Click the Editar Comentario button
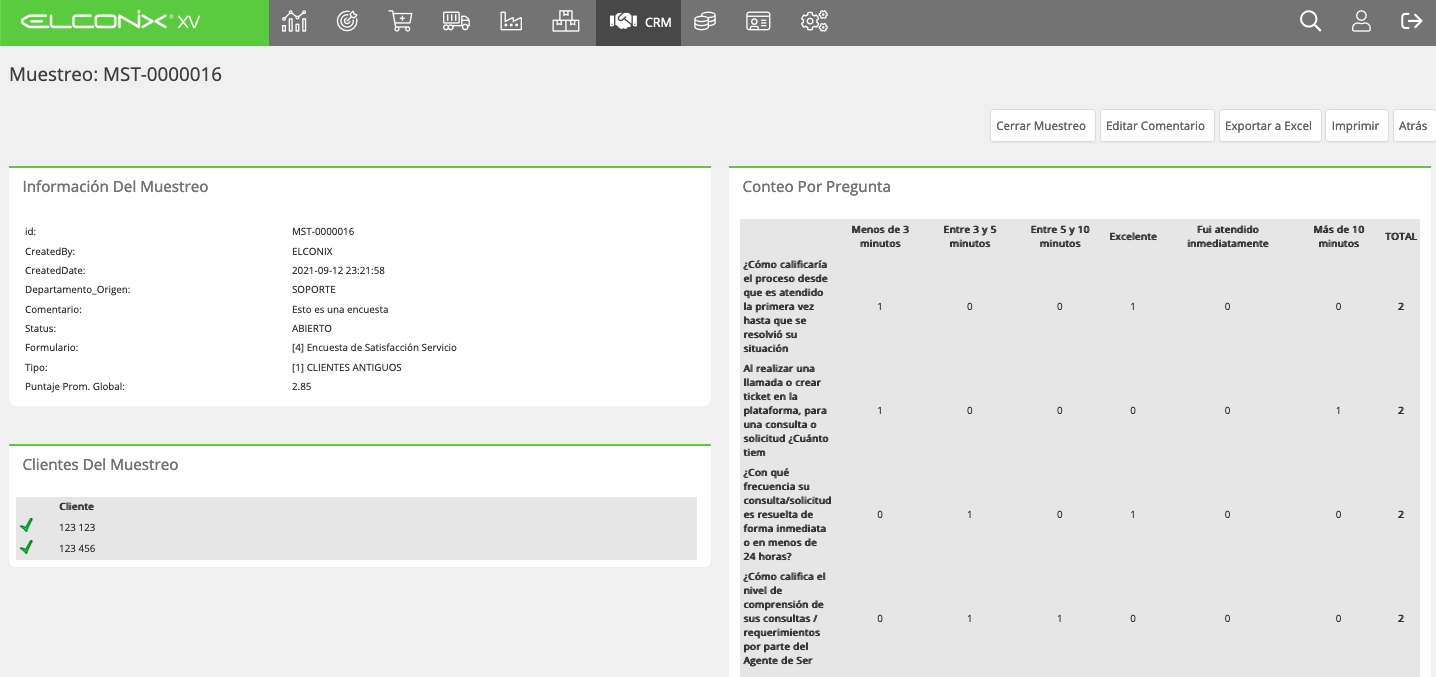The height and width of the screenshot is (677, 1436). (x=1157, y=126)
